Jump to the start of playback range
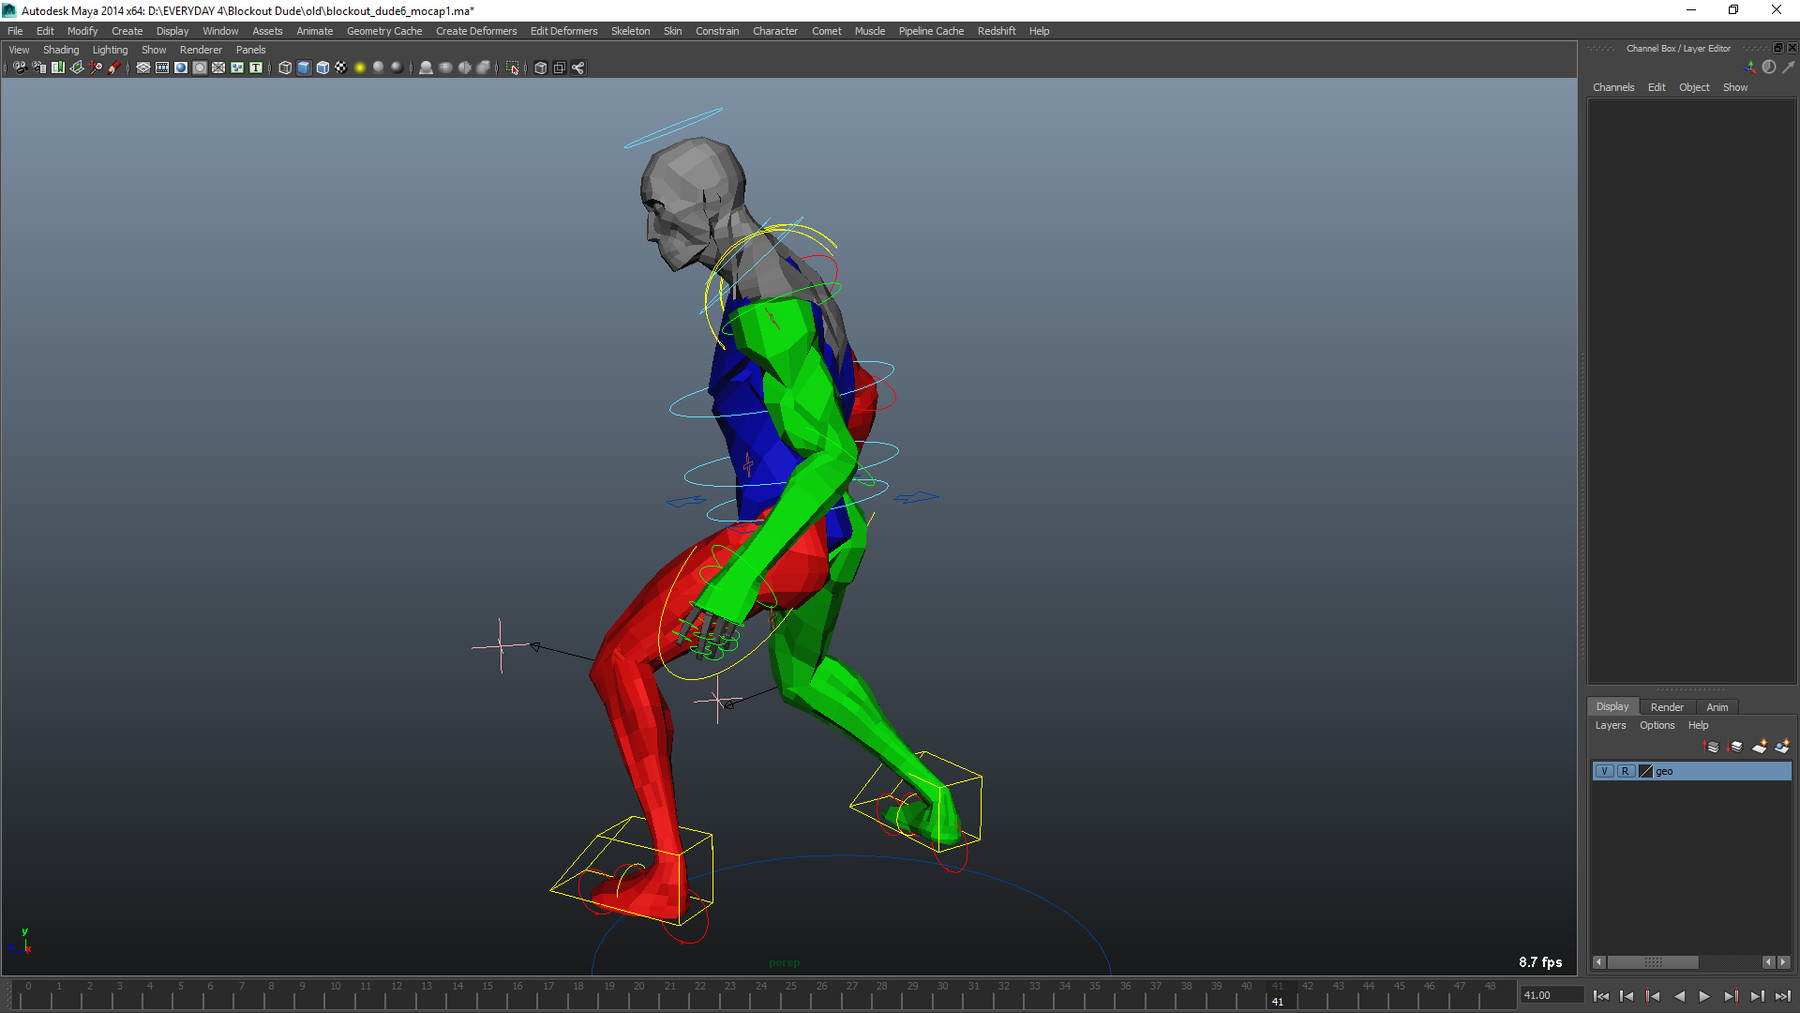1800x1013 pixels. [1601, 996]
